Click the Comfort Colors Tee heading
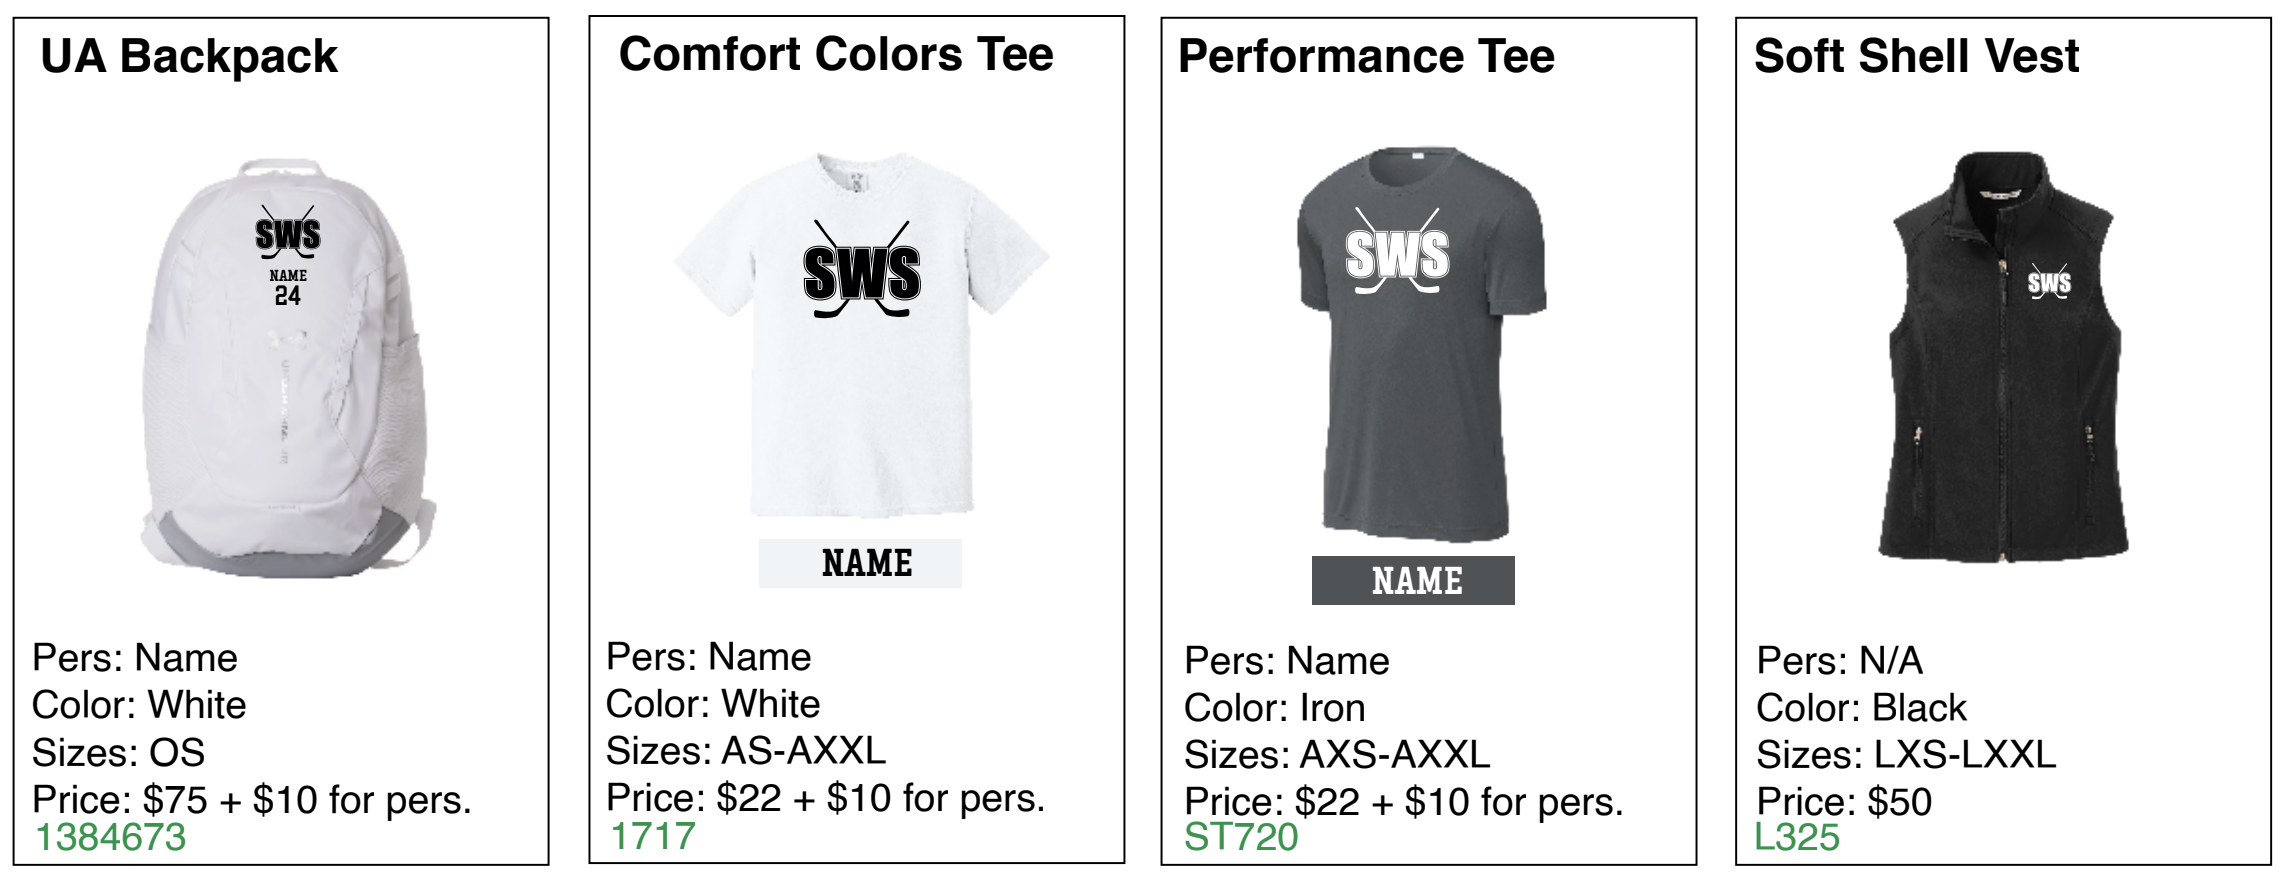Image resolution: width=2292 pixels, height=884 pixels. [836, 54]
